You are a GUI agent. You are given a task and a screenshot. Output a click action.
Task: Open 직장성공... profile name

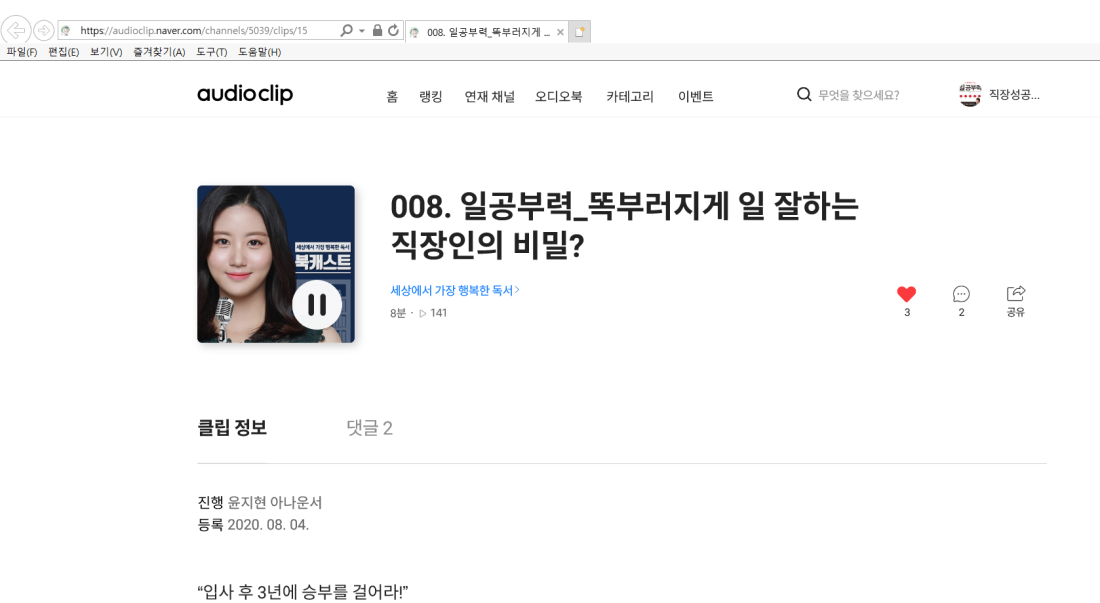coord(1014,95)
